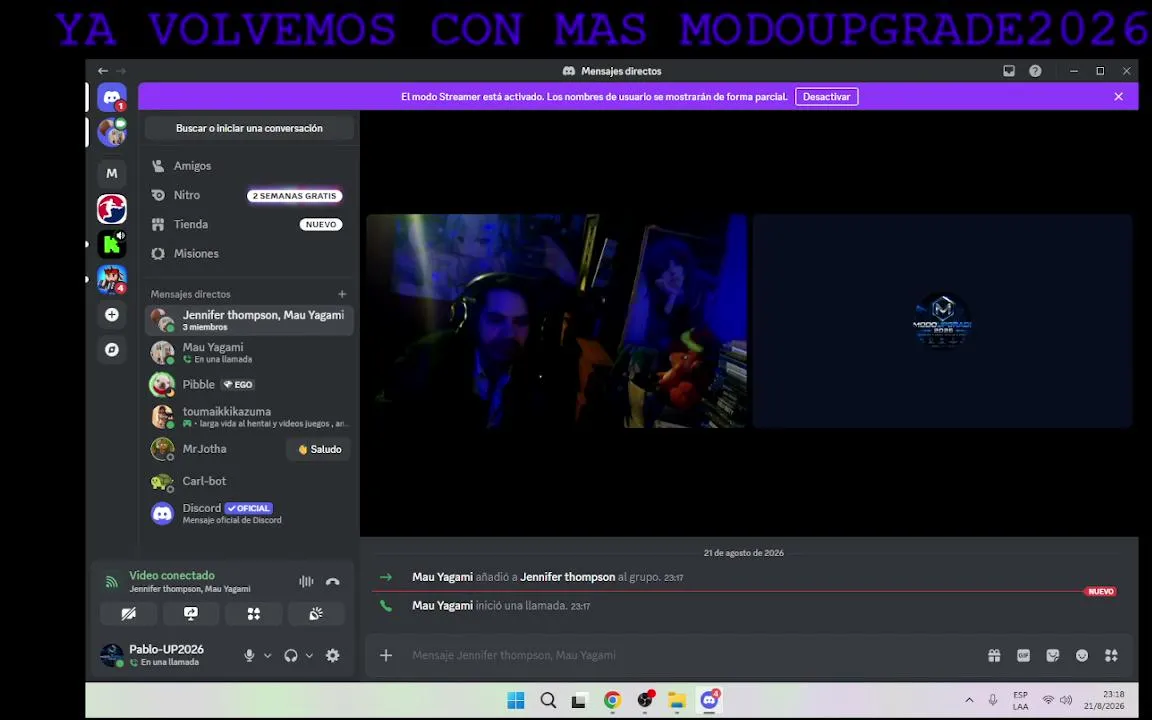Viewport: 1152px width, 720px height.
Task: Click the voice connection signal icon
Action: [x=112, y=582]
